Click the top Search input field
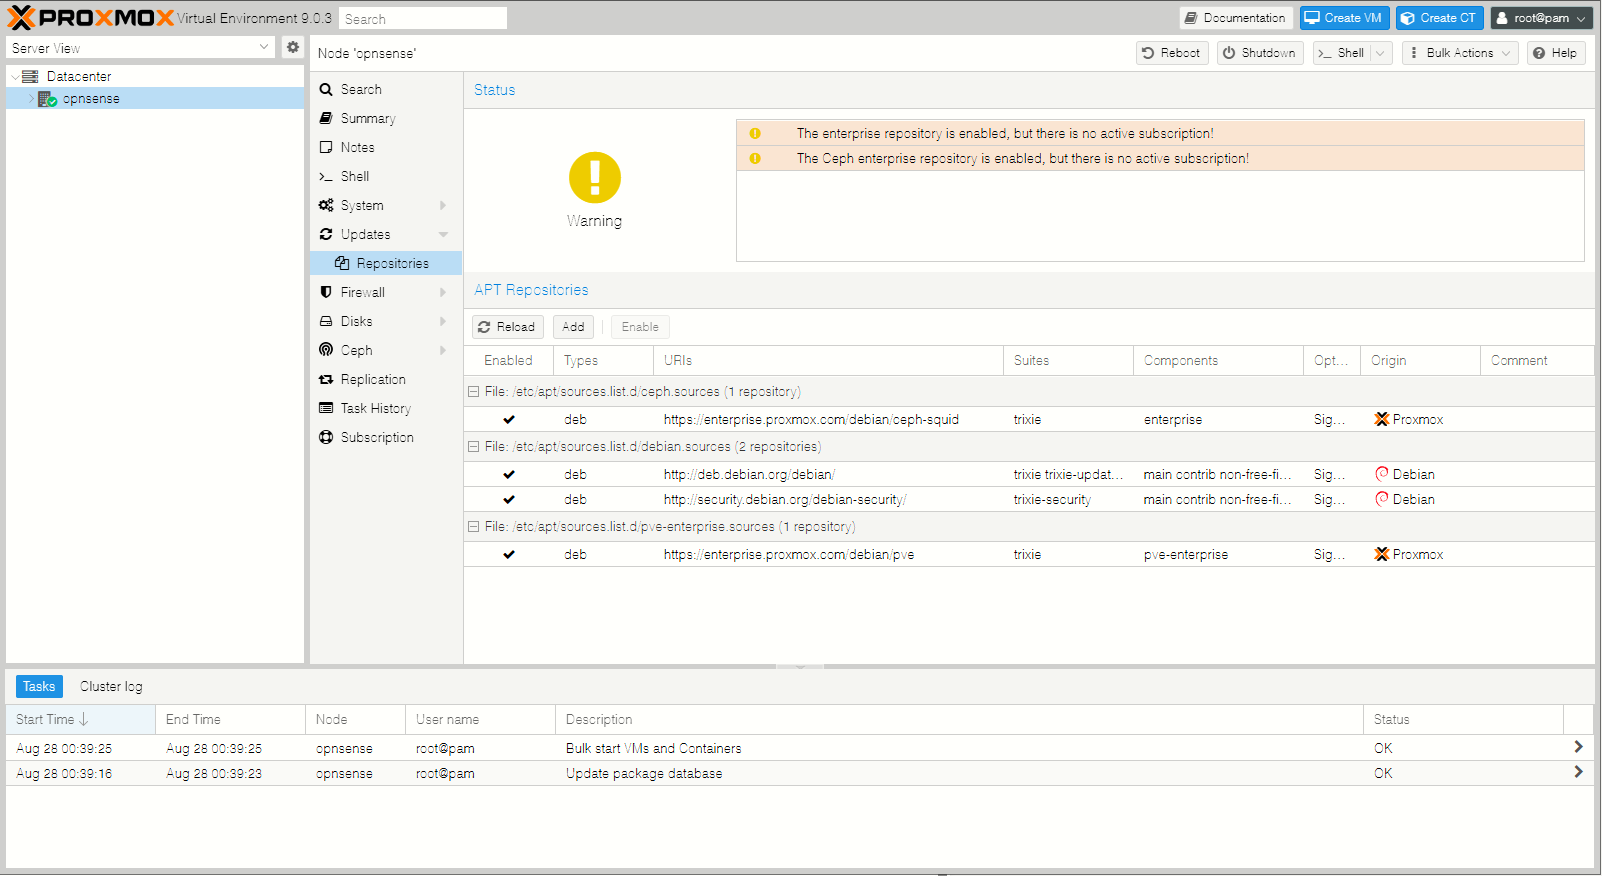Viewport: 1602px width, 876px height. (x=423, y=19)
